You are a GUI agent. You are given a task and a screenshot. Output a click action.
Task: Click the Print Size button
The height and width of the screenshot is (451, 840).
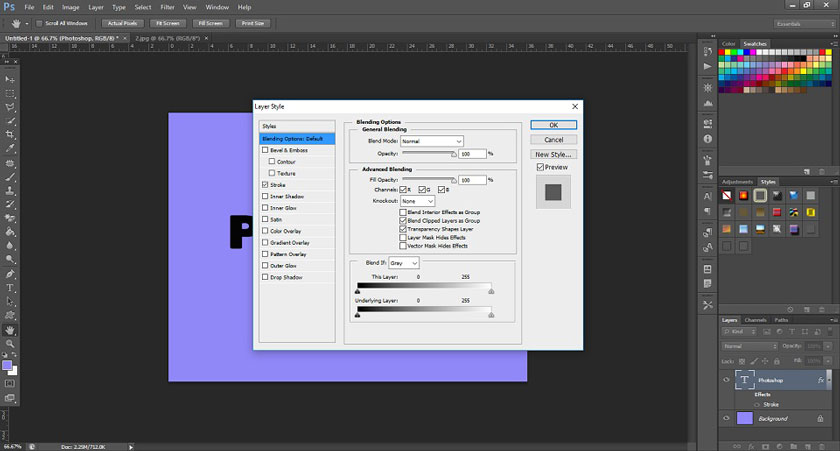click(x=252, y=23)
